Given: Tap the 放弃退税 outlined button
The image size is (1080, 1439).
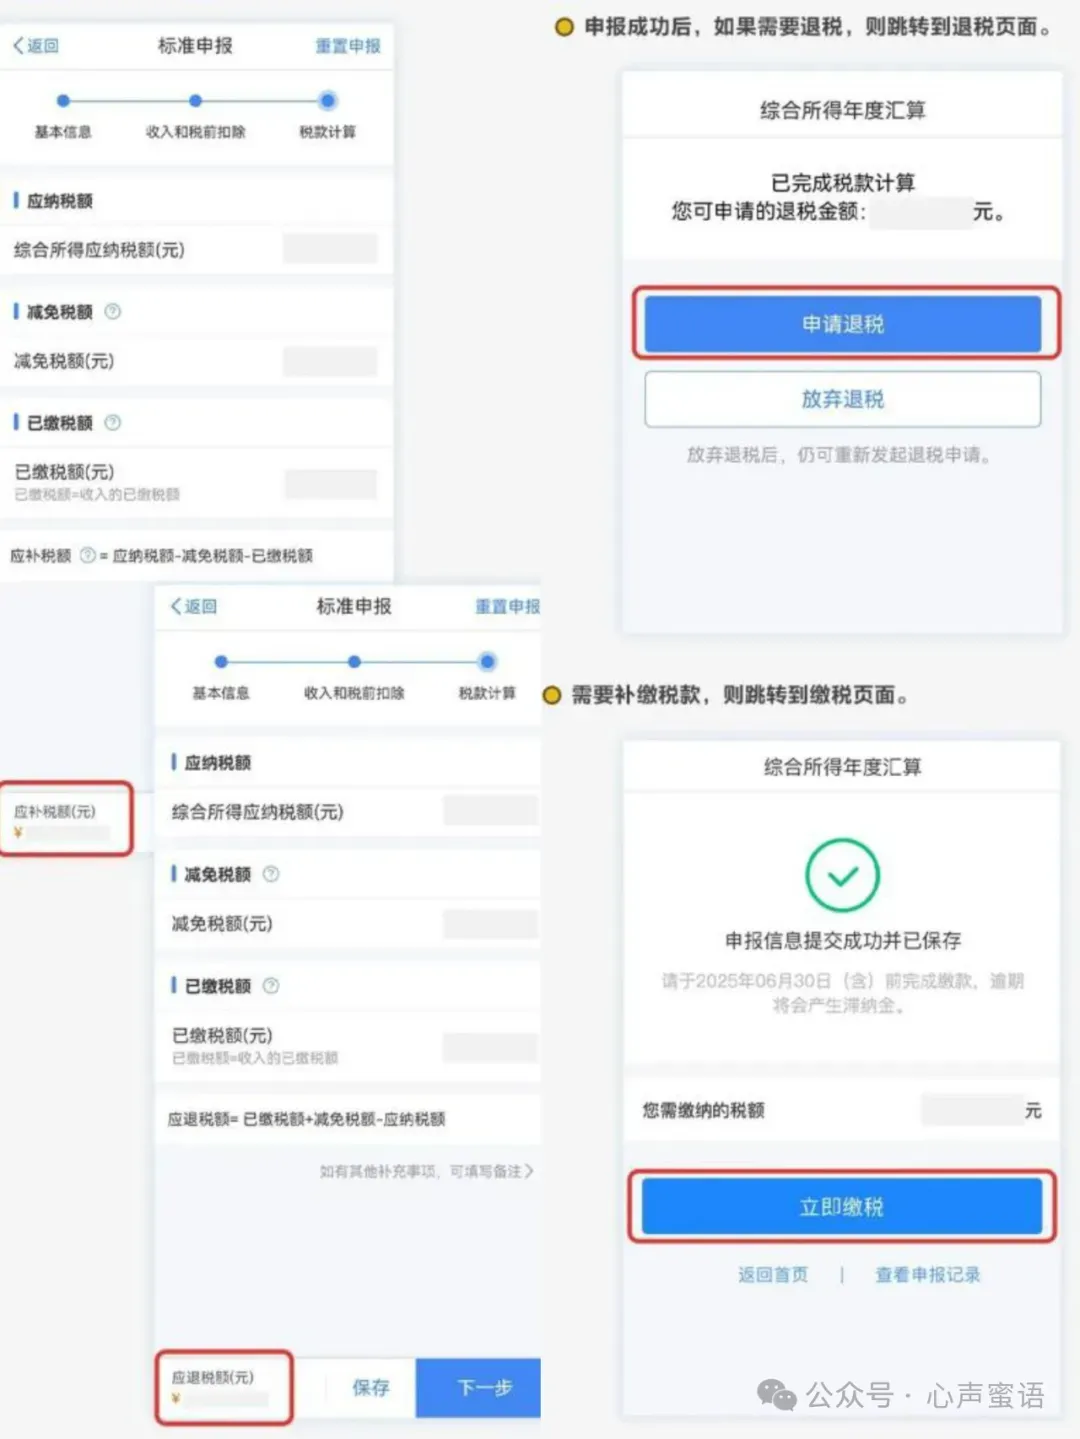Looking at the screenshot, I should click(x=843, y=399).
